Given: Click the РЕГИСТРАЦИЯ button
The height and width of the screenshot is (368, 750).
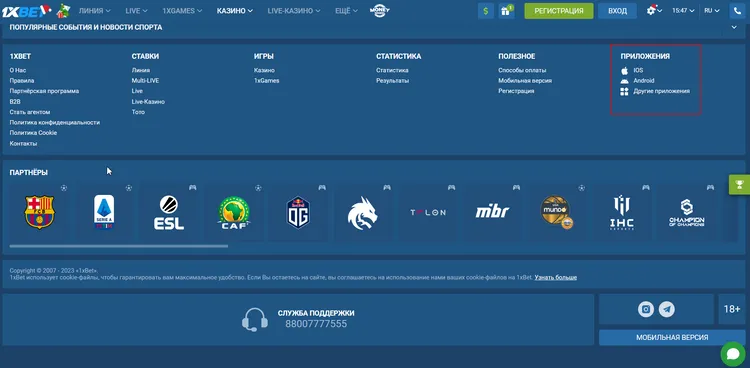Looking at the screenshot, I should tap(559, 11).
